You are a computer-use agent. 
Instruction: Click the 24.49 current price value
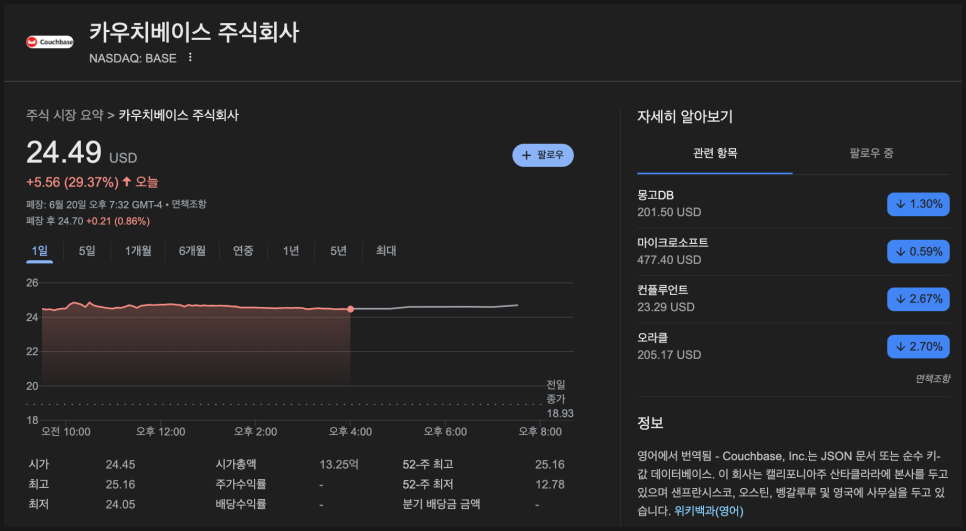click(x=64, y=152)
